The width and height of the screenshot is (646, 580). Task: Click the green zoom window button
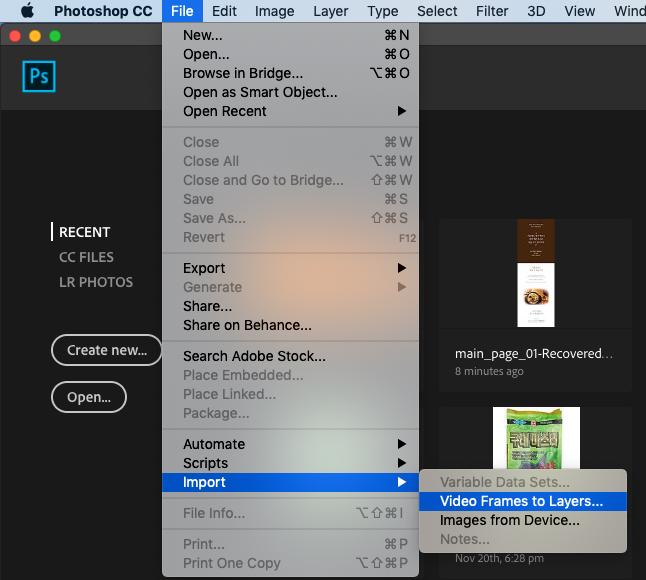(x=55, y=36)
